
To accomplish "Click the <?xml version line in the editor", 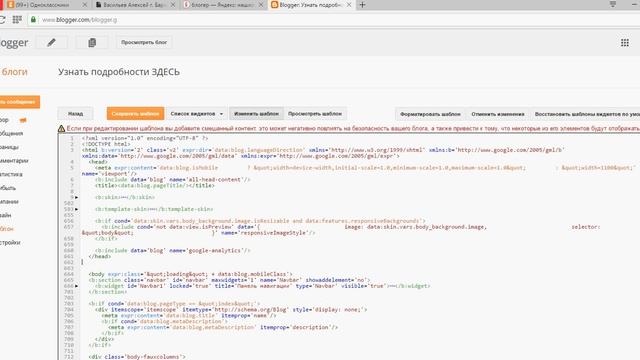I will (145, 138).
